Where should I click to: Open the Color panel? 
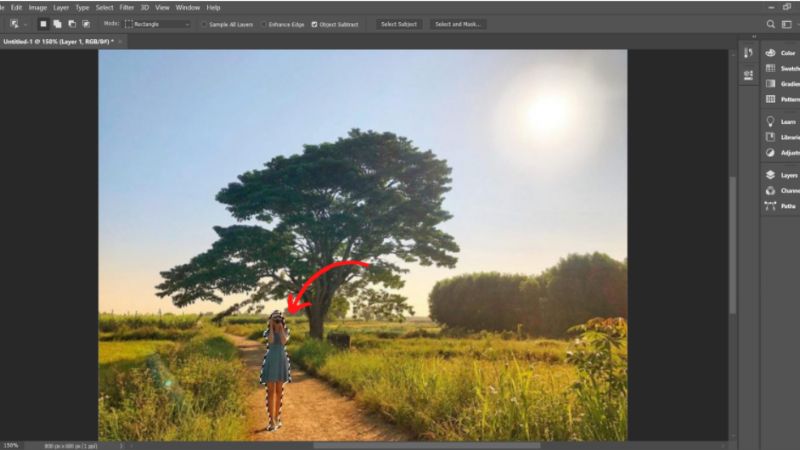click(x=782, y=53)
